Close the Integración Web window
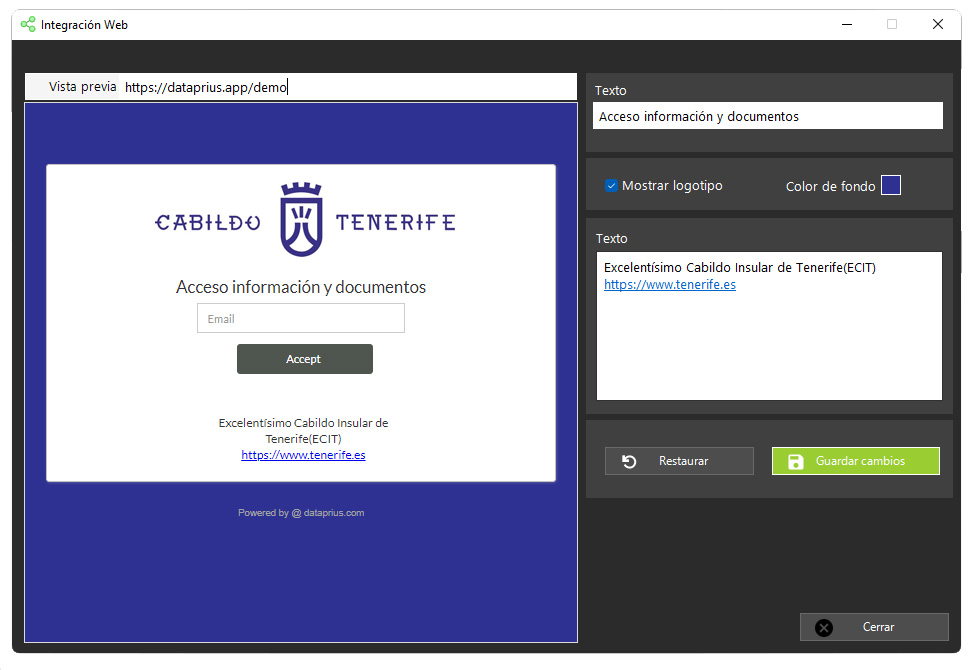The height and width of the screenshot is (670, 974). 938,24
